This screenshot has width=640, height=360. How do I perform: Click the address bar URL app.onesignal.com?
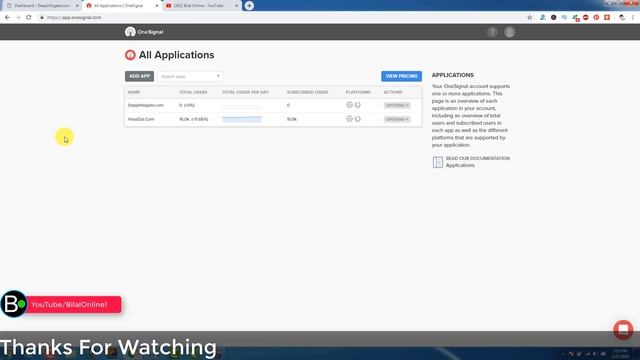click(x=74, y=18)
